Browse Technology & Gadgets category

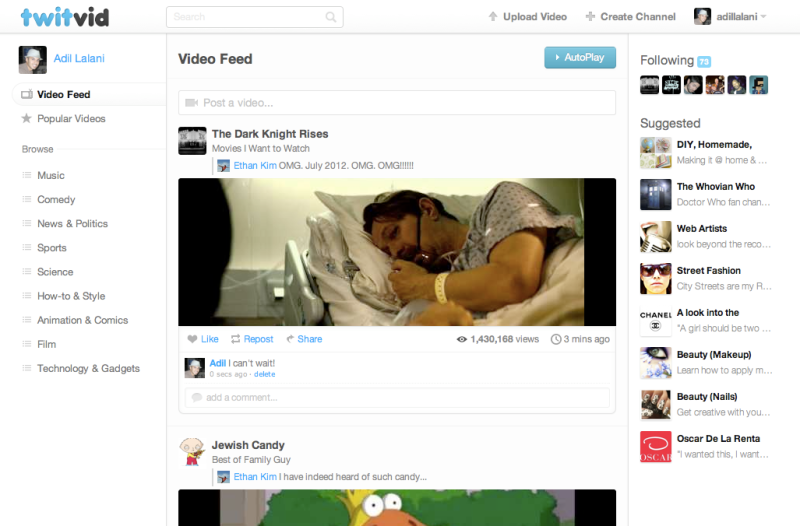[x=88, y=368]
